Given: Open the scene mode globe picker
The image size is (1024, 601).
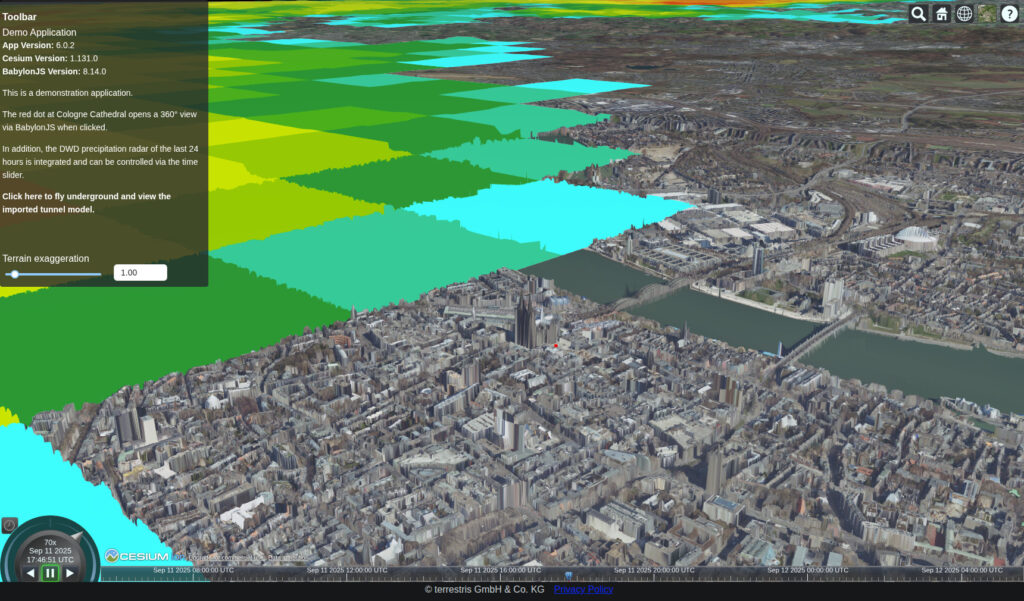Looking at the screenshot, I should click(964, 13).
